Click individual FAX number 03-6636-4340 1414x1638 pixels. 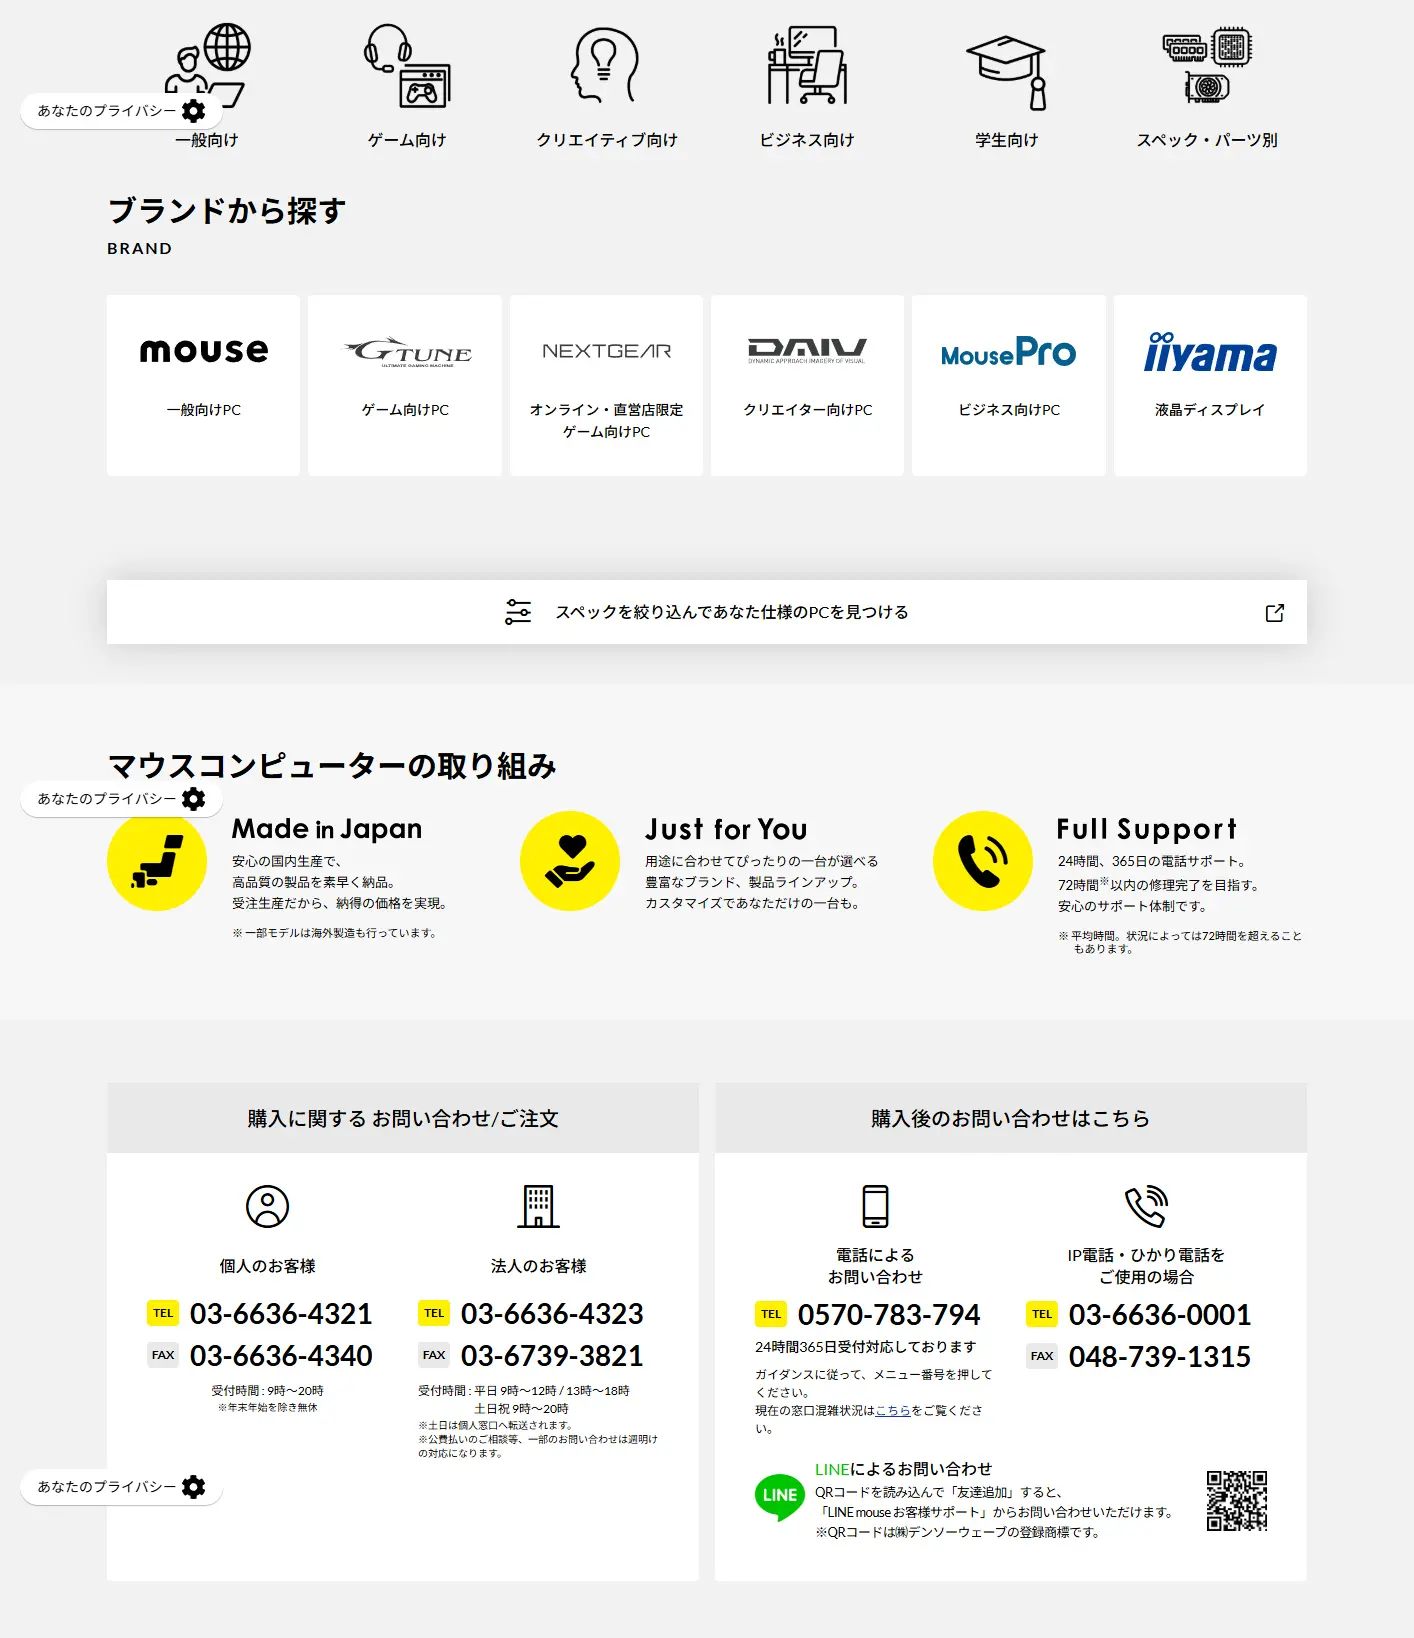tap(281, 1356)
